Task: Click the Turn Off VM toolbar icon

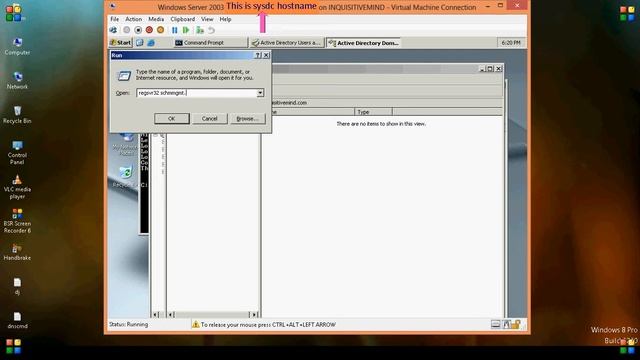Action: (138, 30)
